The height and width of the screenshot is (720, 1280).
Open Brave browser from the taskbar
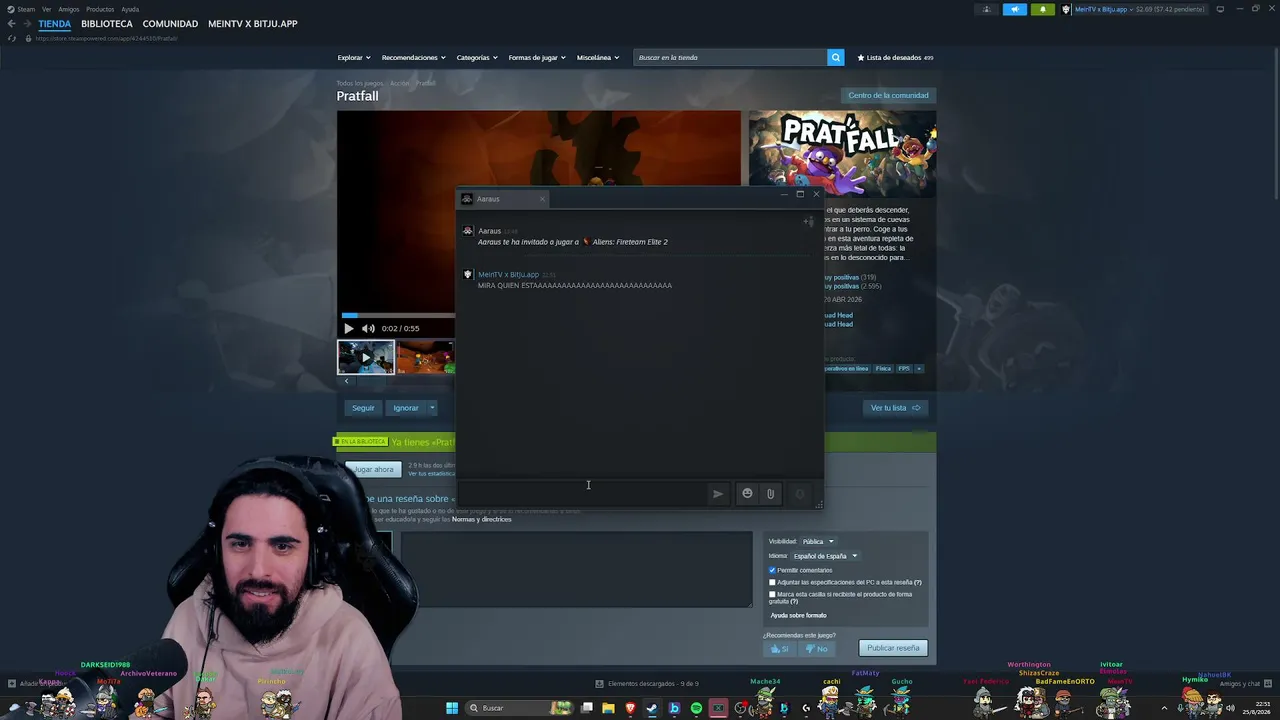click(x=630, y=708)
